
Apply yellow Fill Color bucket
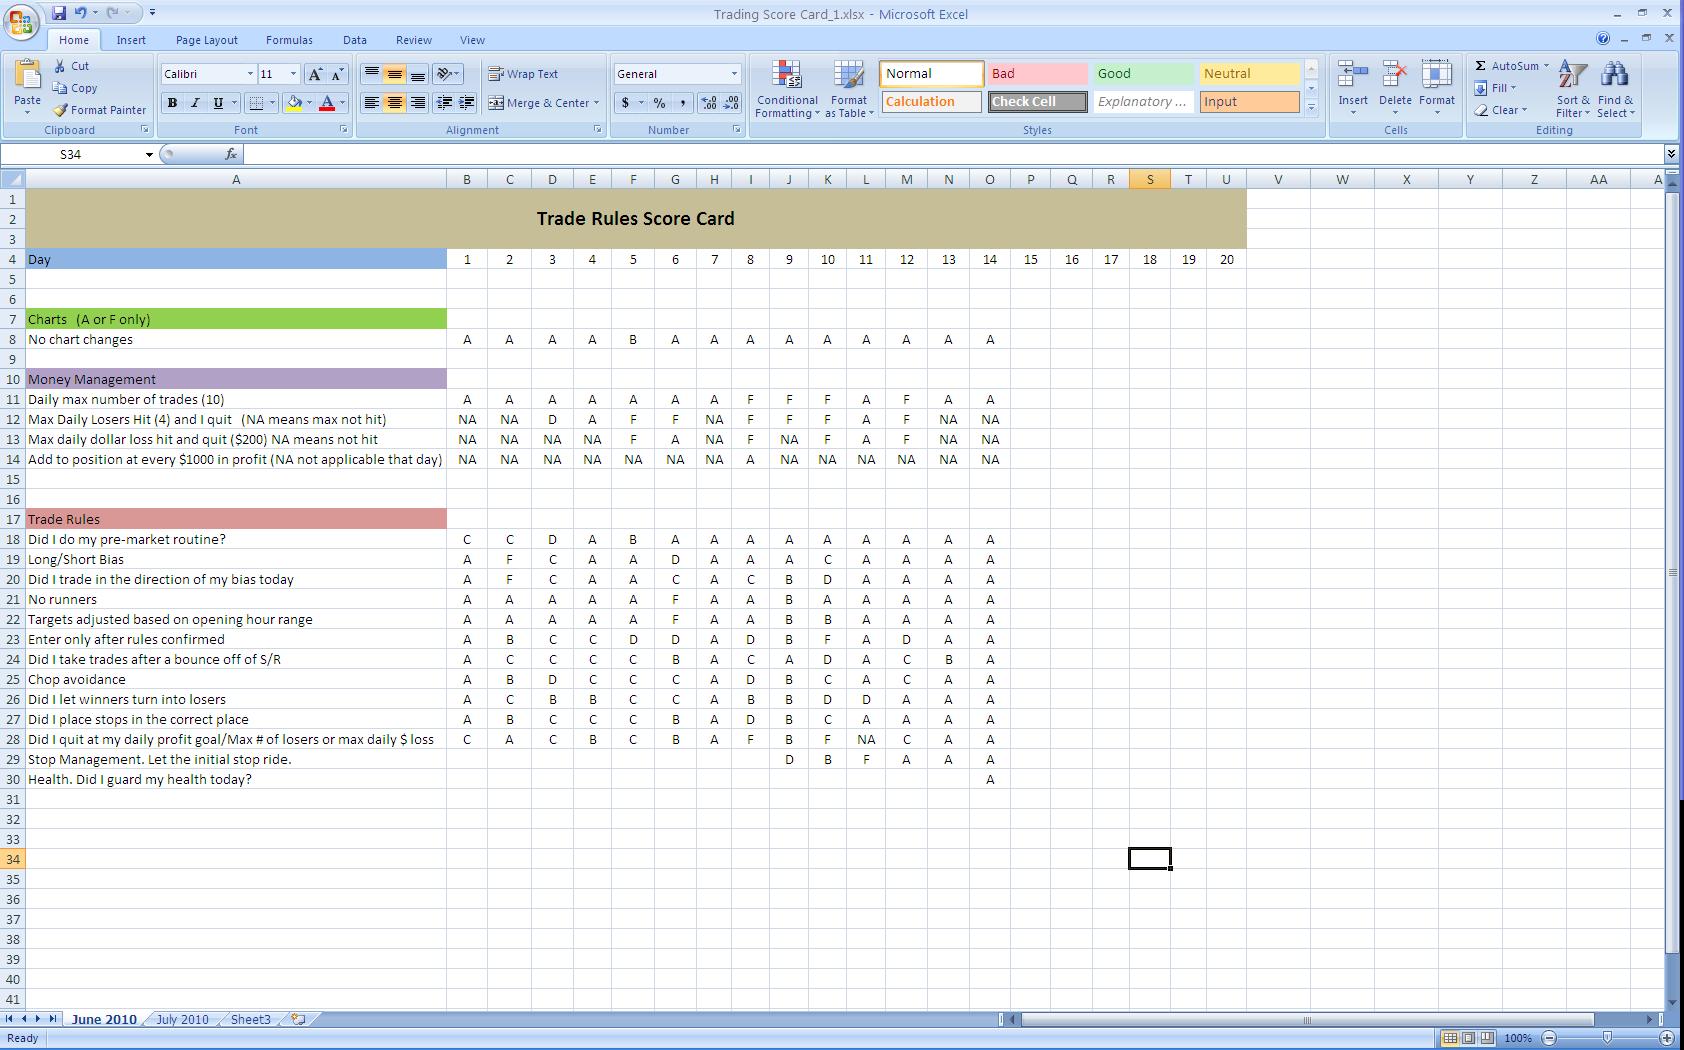294,103
